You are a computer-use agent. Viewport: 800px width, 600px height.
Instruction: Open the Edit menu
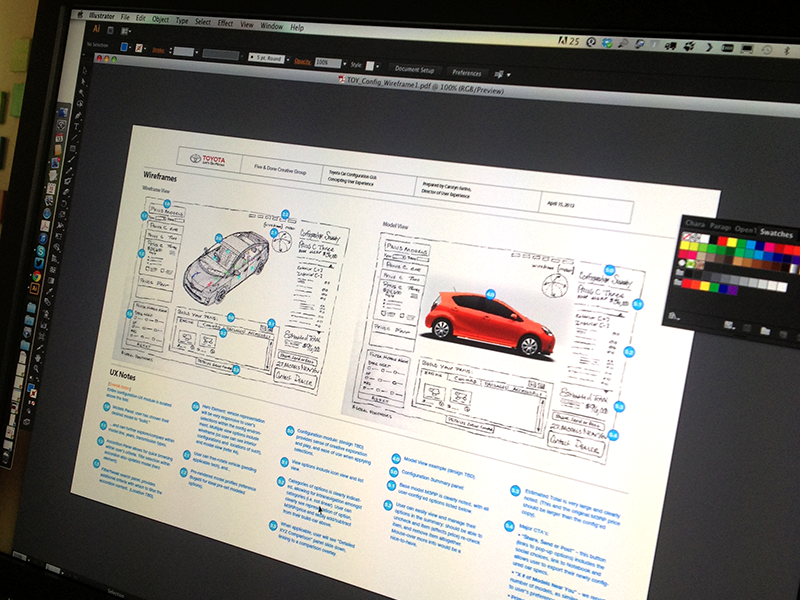141,18
